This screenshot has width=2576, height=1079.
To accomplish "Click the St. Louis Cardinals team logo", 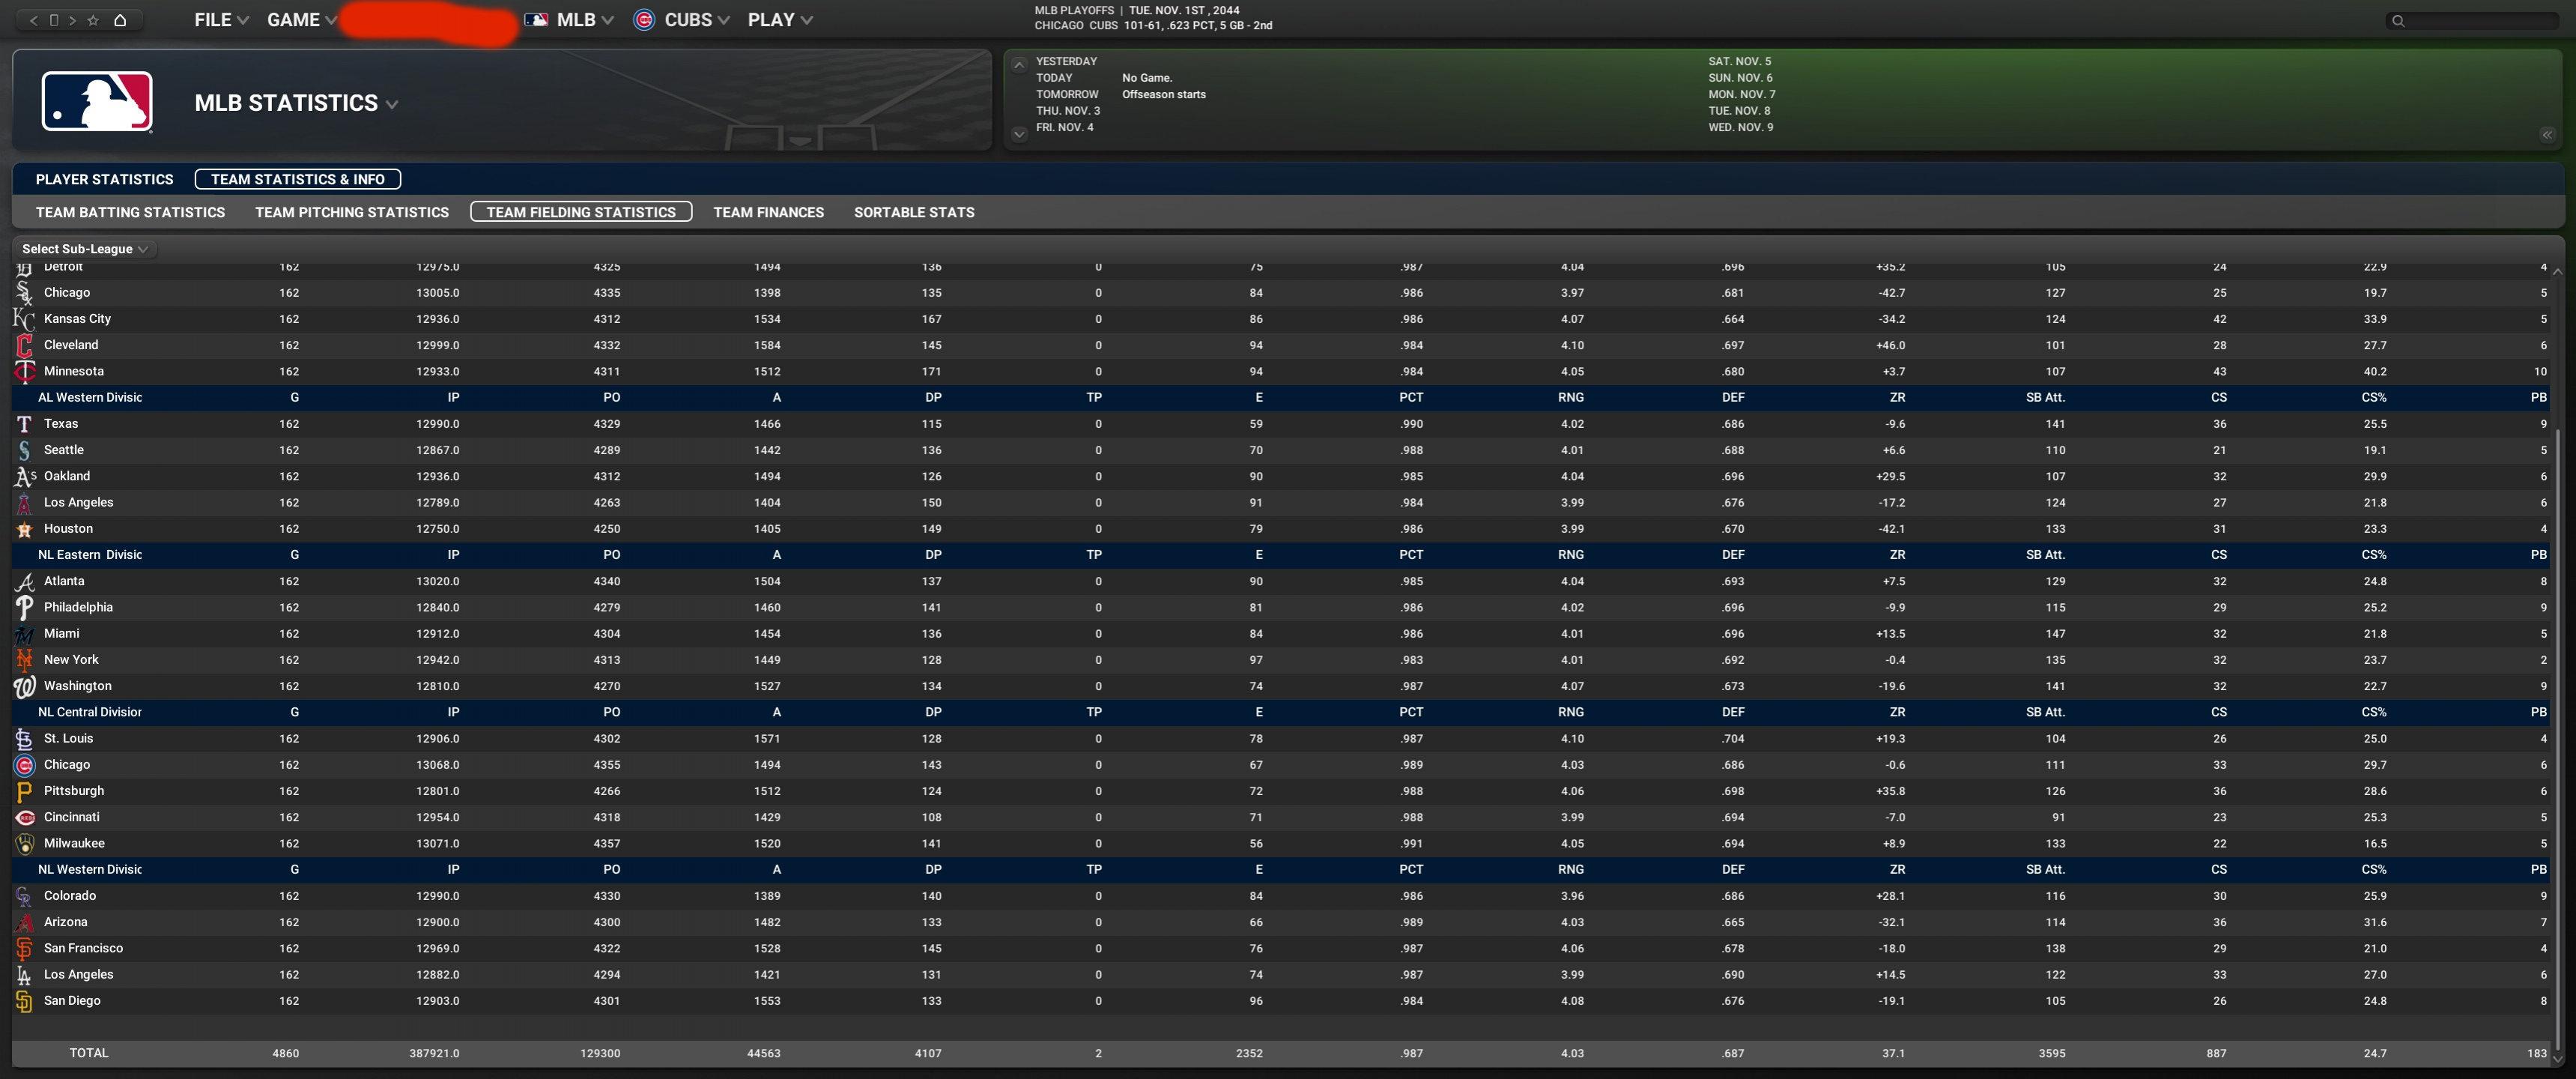I will 24,739.
